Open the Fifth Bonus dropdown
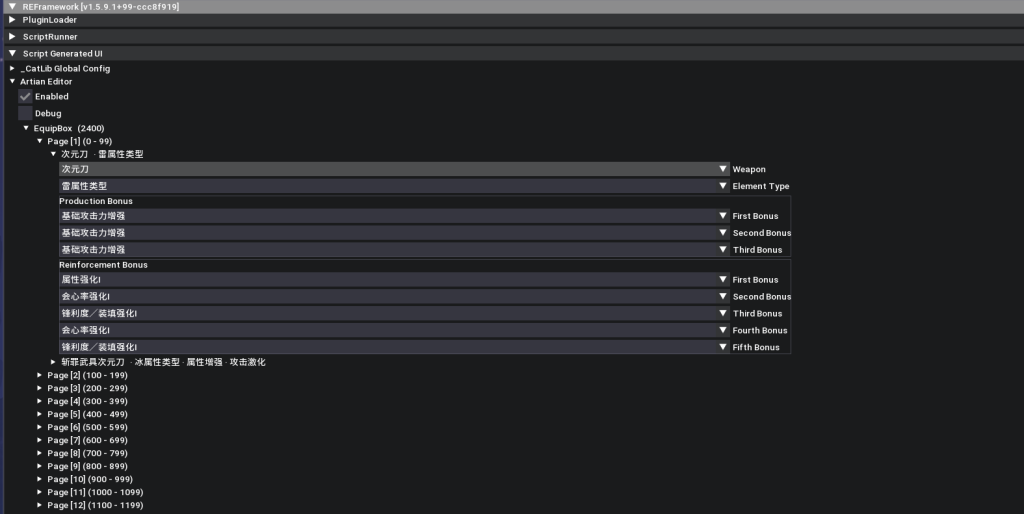The image size is (1024, 514). (722, 347)
